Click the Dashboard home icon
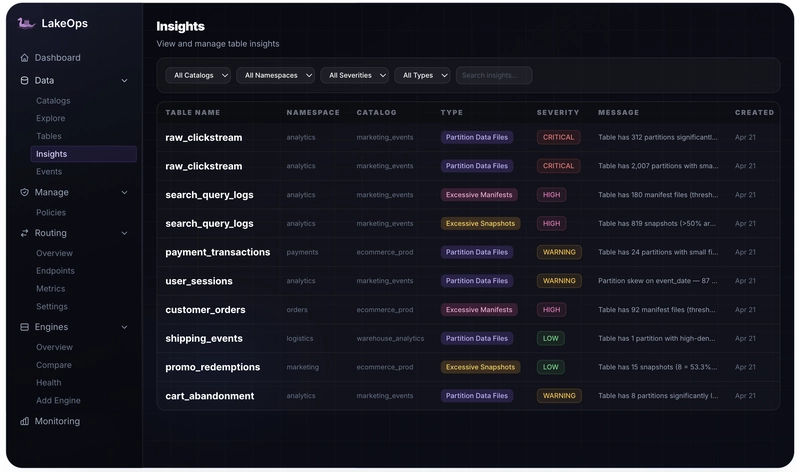 click(24, 58)
